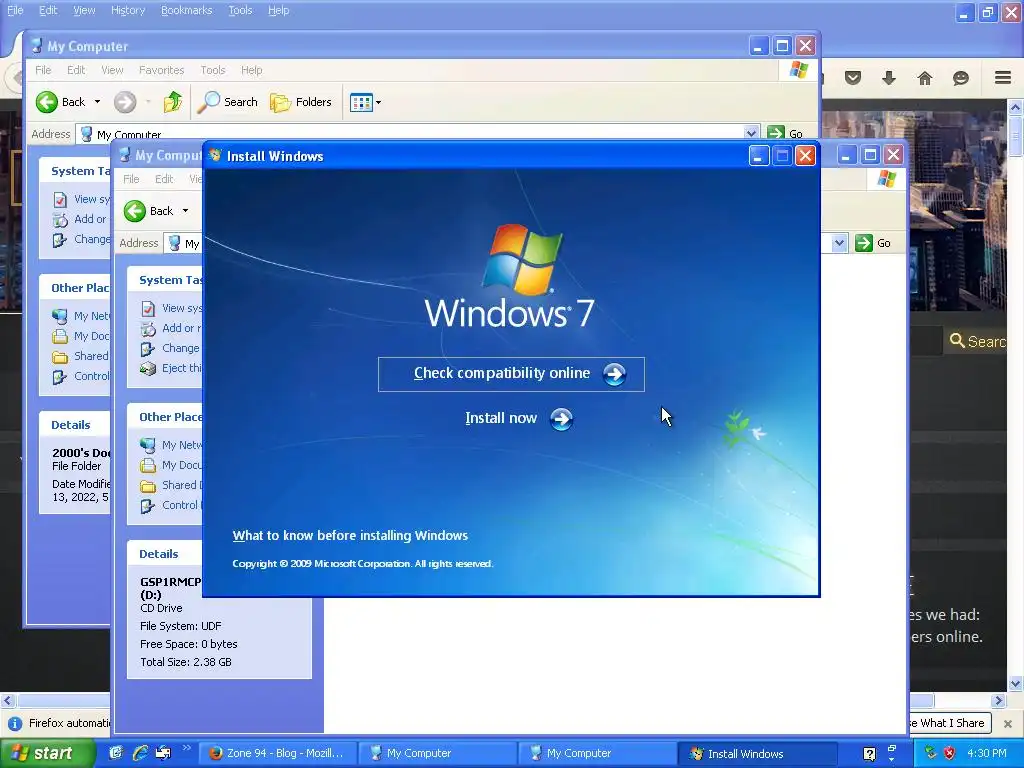Viewport: 1024px width, 768px height.
Task: Click Firefox horizontal scrollbar left arrow
Action: 7,701
